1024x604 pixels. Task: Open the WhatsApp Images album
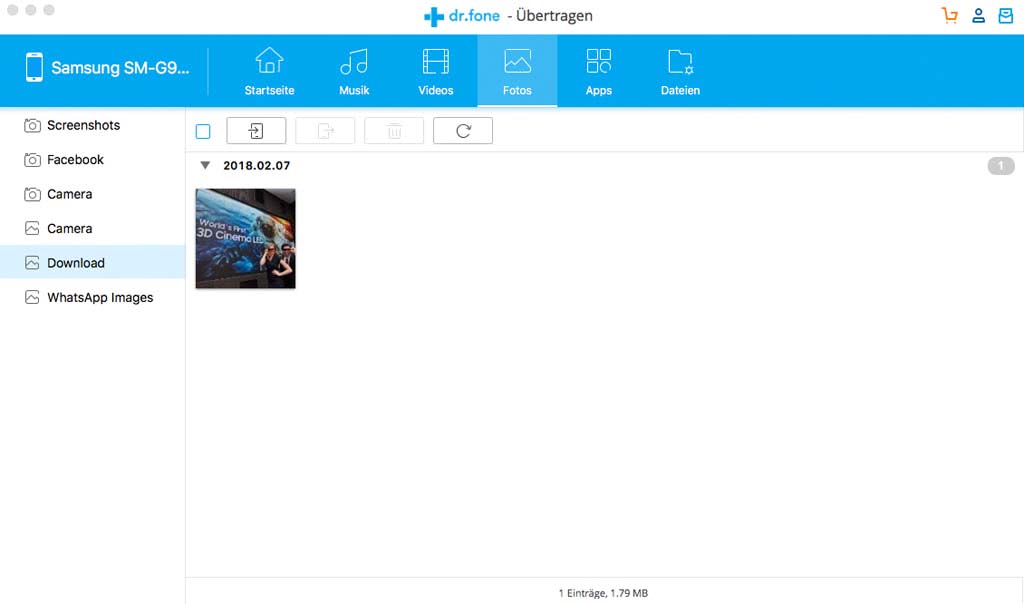100,297
